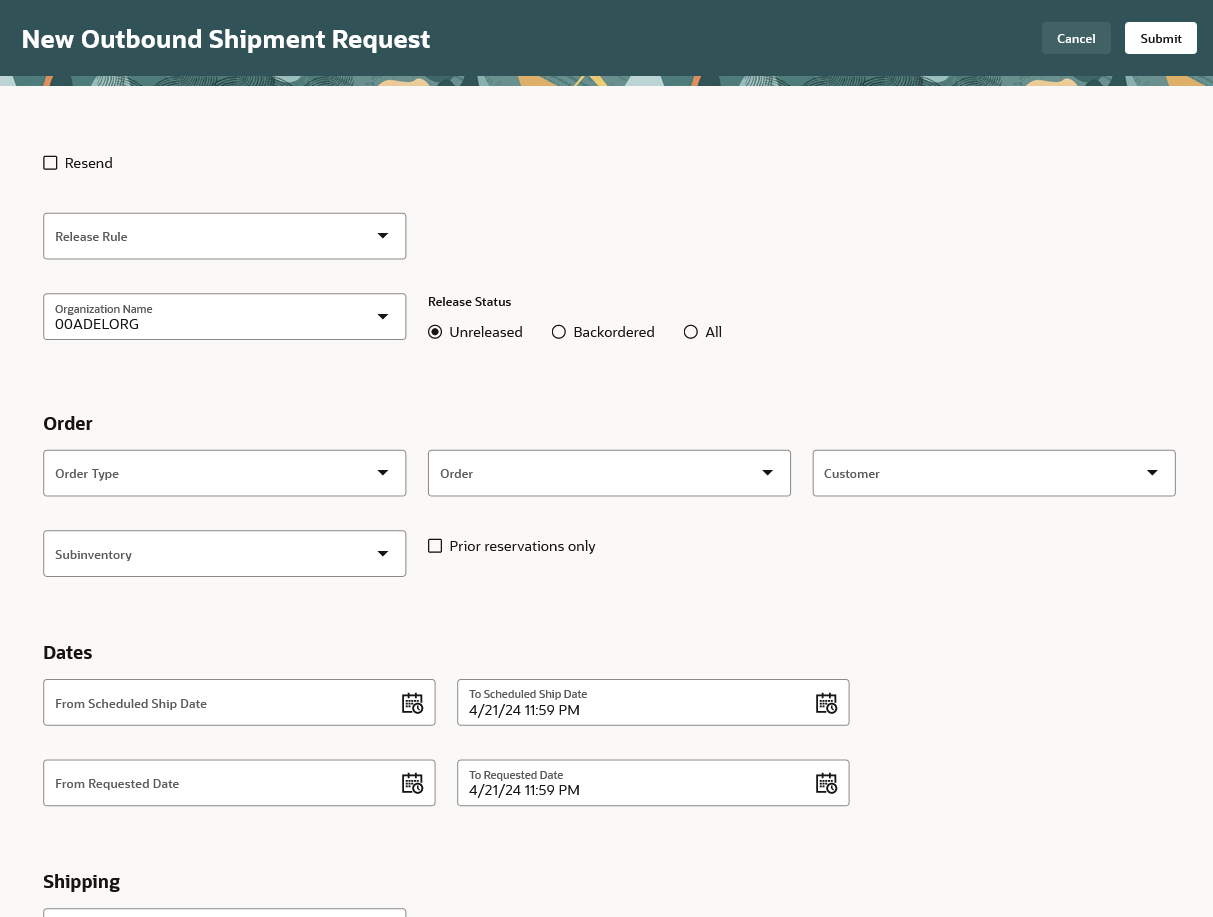Open the Organization Name dropdown
Viewport: 1213px width, 917px height.
[382, 317]
